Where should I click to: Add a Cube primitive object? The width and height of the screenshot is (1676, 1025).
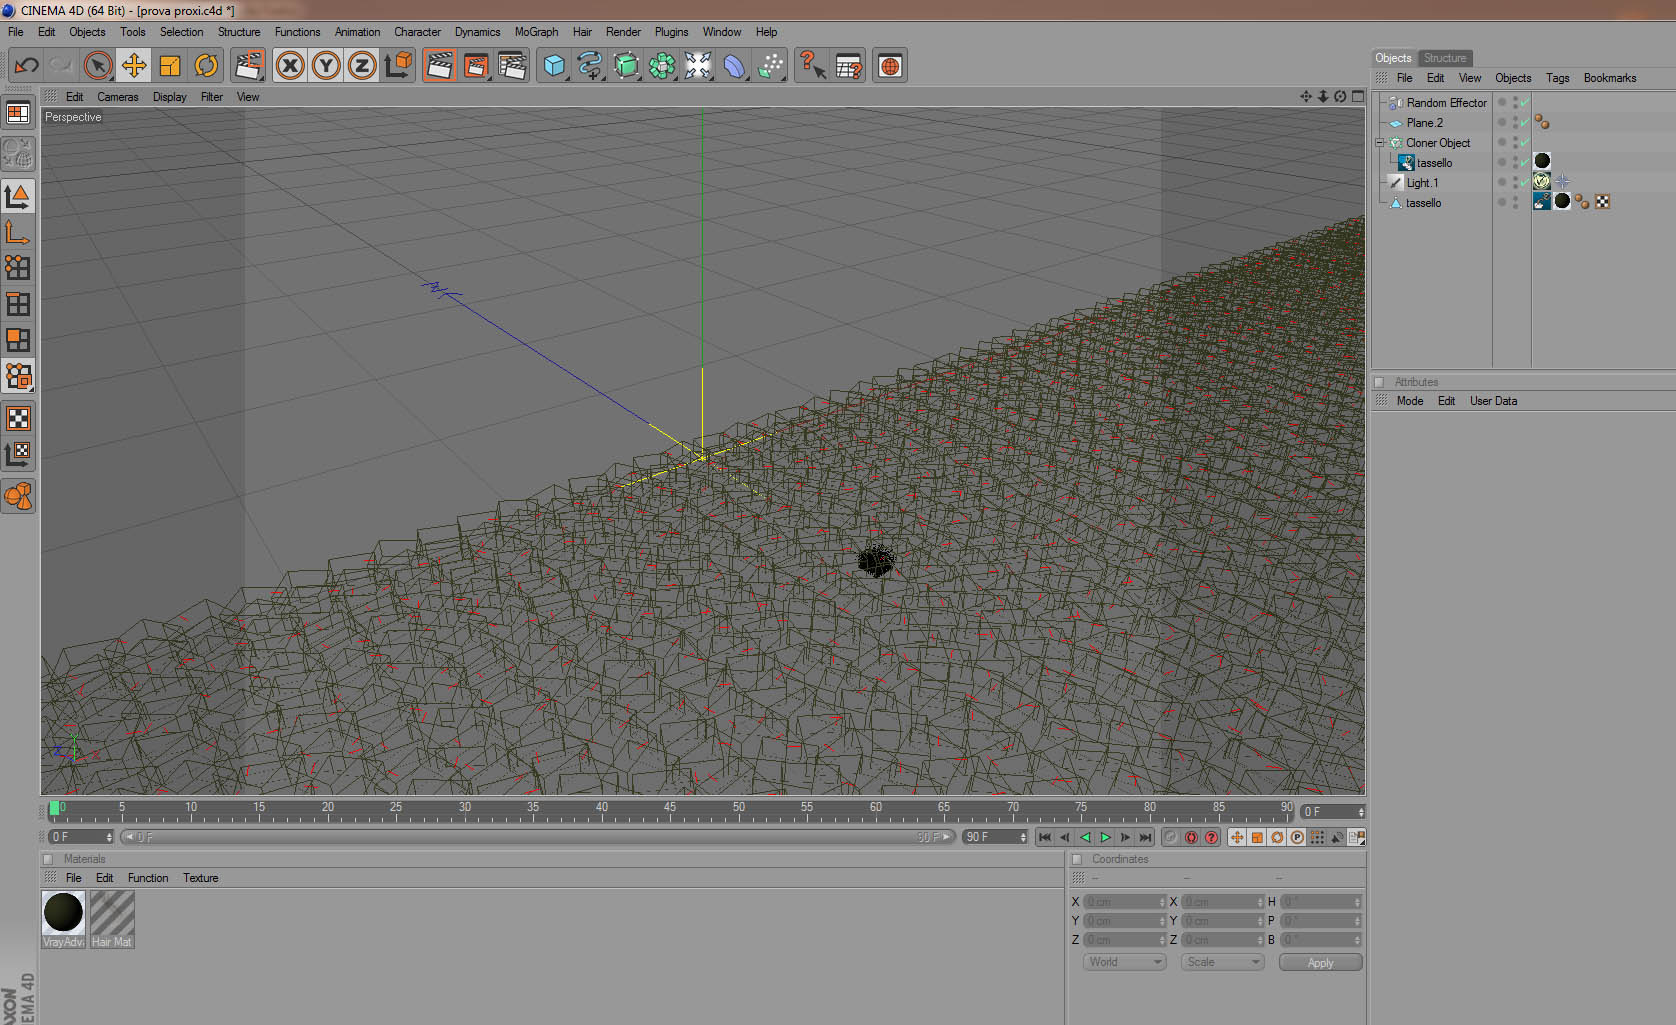pyautogui.click(x=554, y=66)
